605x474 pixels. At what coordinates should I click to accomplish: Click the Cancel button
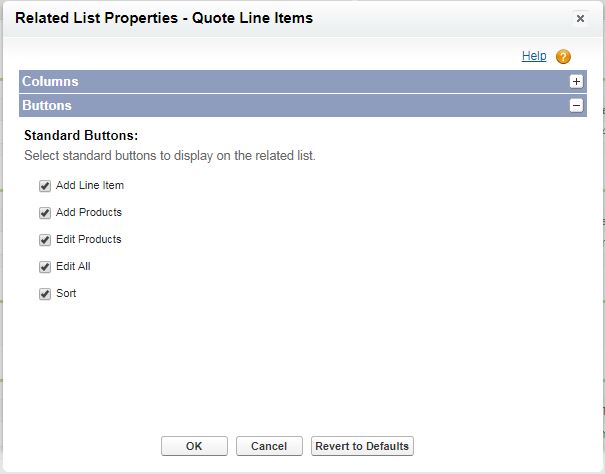269,446
